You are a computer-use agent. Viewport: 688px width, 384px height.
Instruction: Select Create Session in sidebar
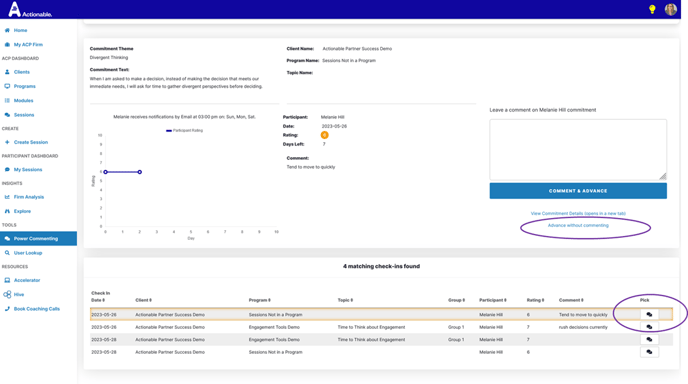coord(31,142)
